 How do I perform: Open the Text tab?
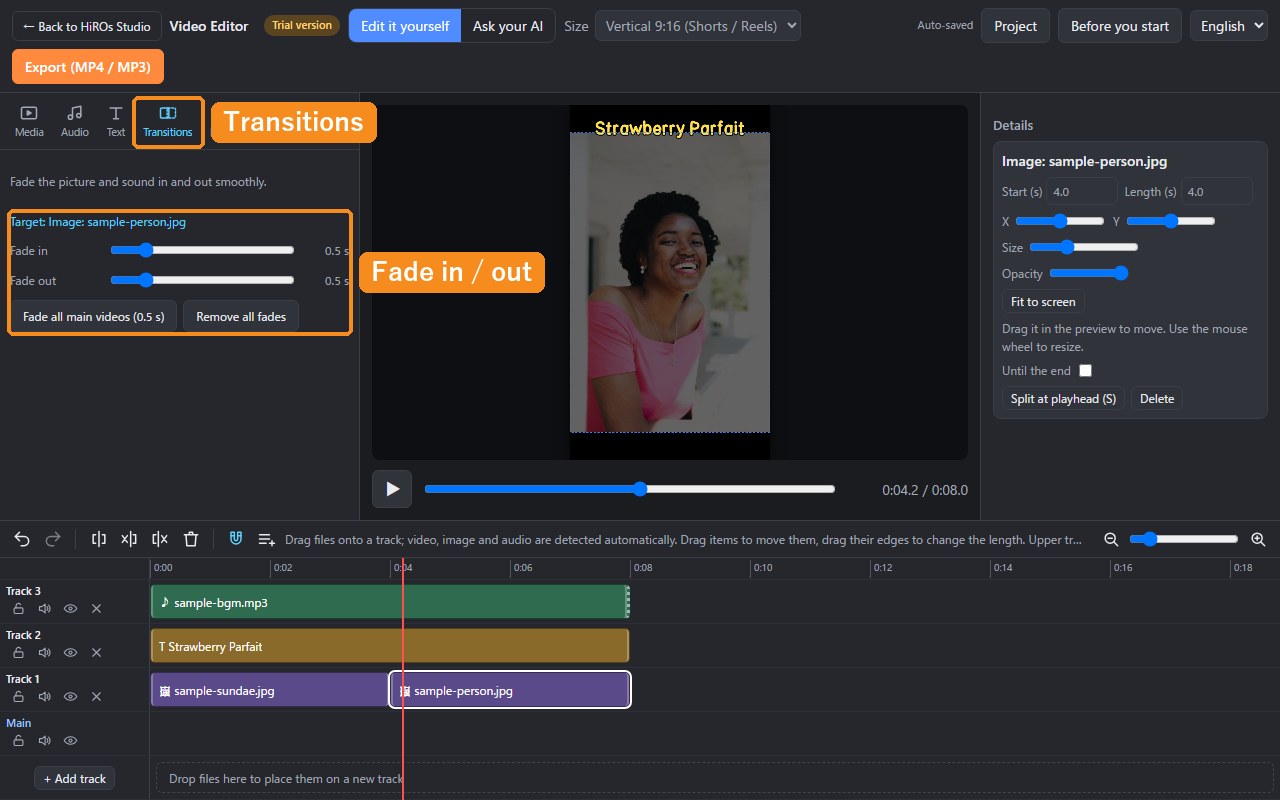pyautogui.click(x=116, y=122)
